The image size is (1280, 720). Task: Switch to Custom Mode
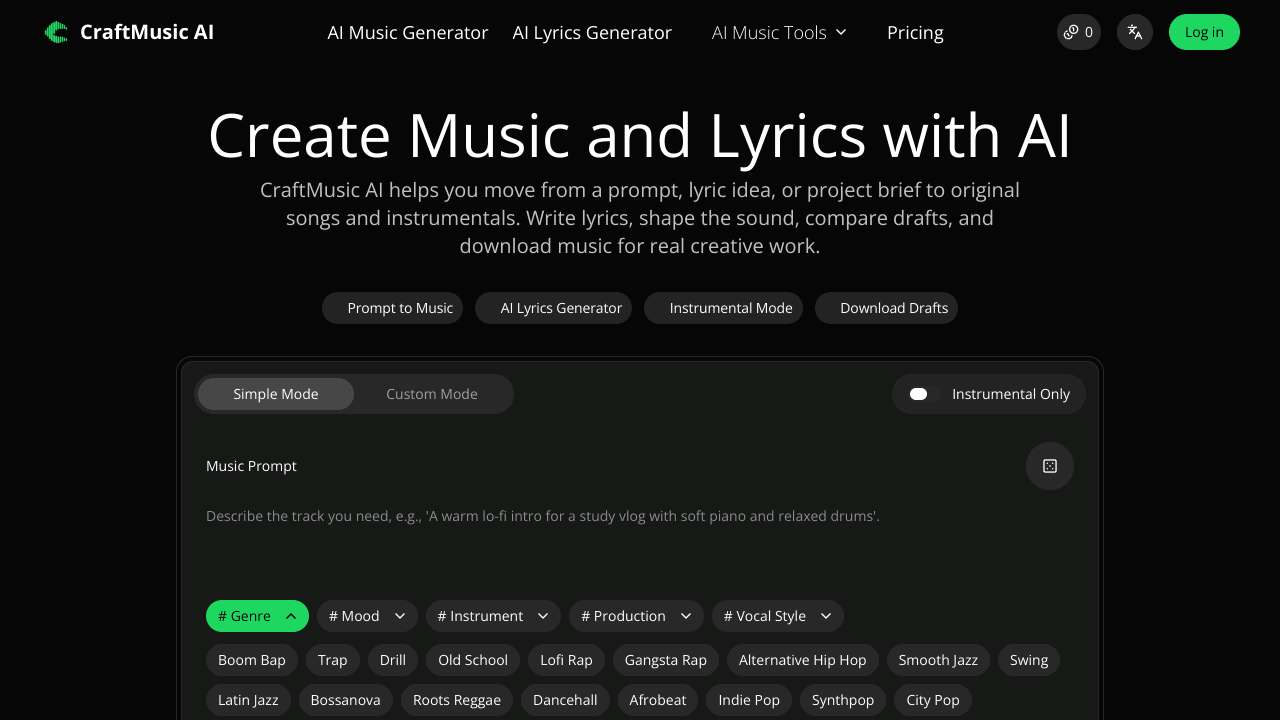432,394
